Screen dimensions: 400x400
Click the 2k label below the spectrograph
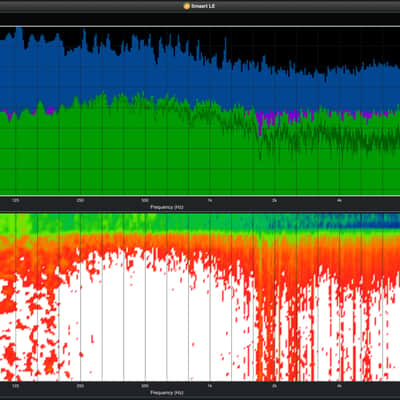[274, 386]
